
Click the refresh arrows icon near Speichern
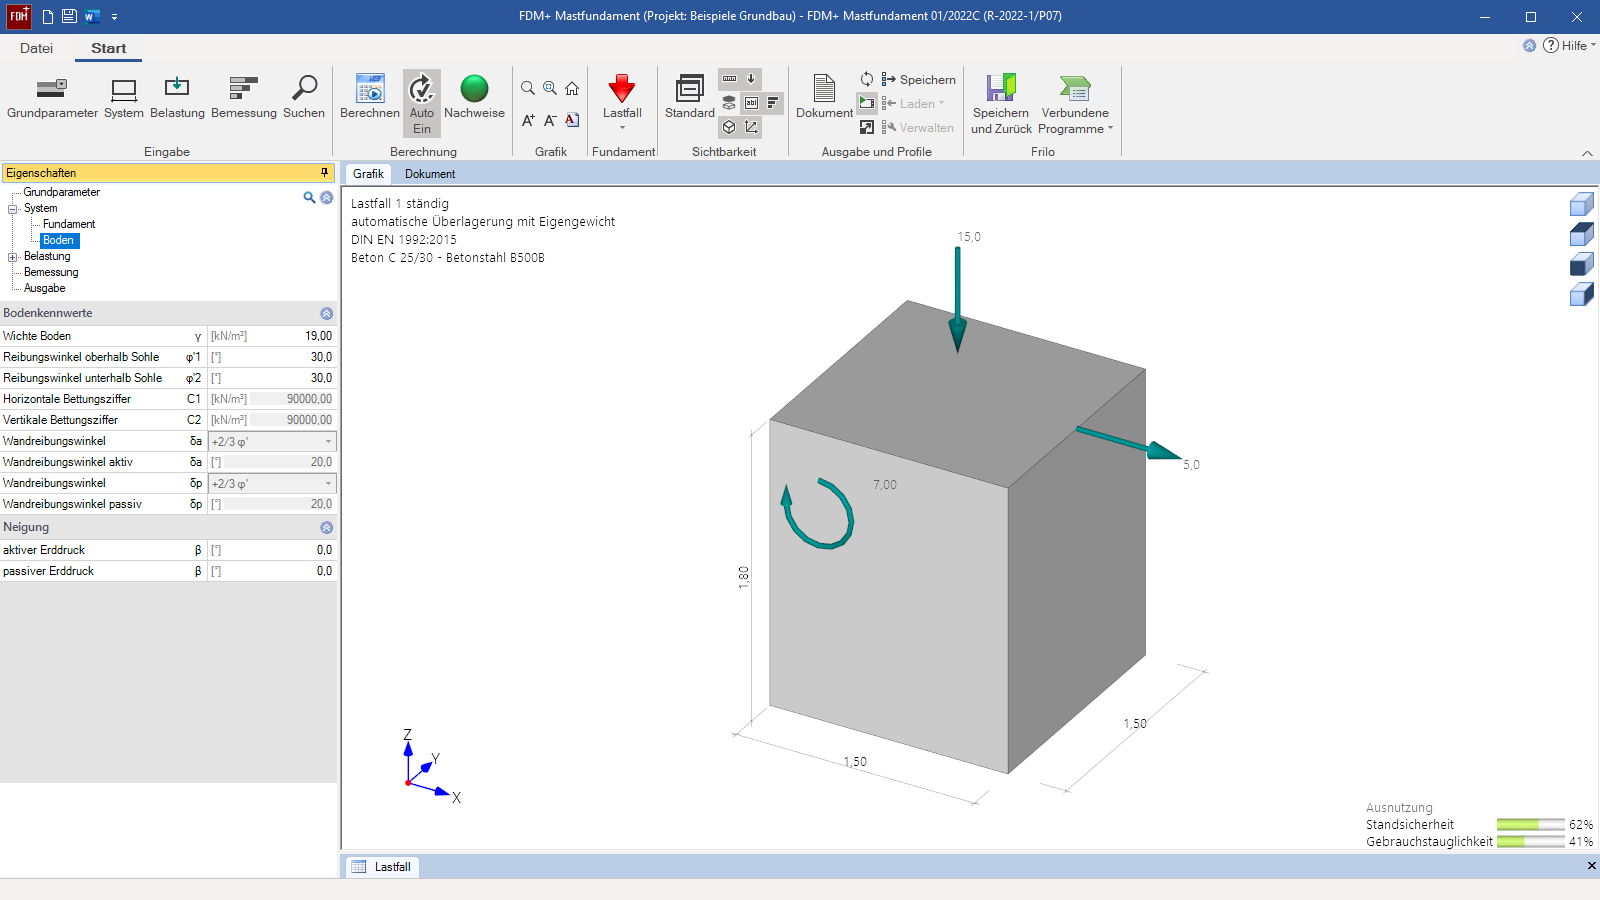(x=867, y=79)
